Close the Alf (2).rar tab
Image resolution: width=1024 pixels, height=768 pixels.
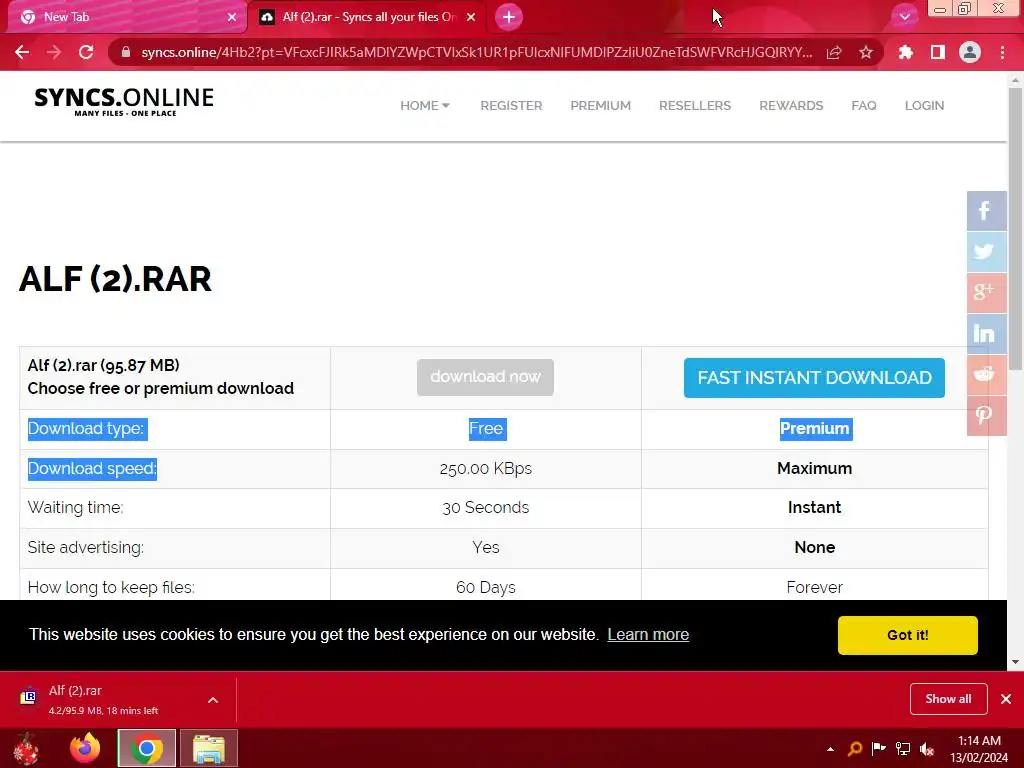471,17
